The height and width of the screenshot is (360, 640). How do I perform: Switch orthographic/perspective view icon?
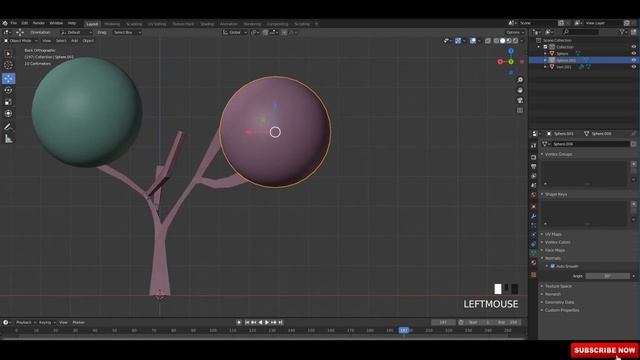[520, 111]
